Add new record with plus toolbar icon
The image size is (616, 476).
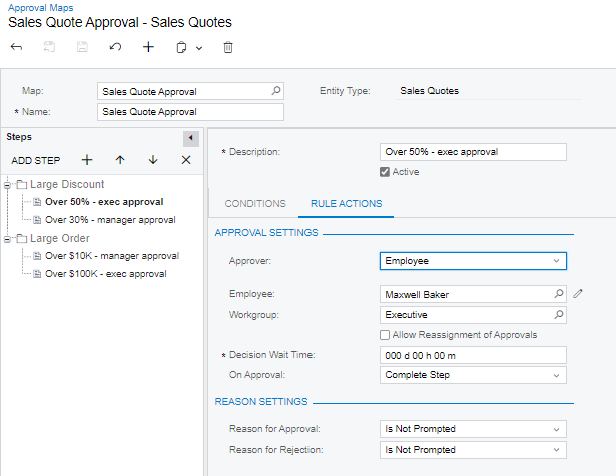(148, 47)
